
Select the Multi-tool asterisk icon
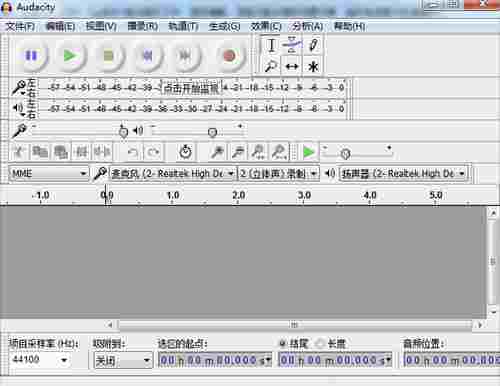click(x=313, y=67)
